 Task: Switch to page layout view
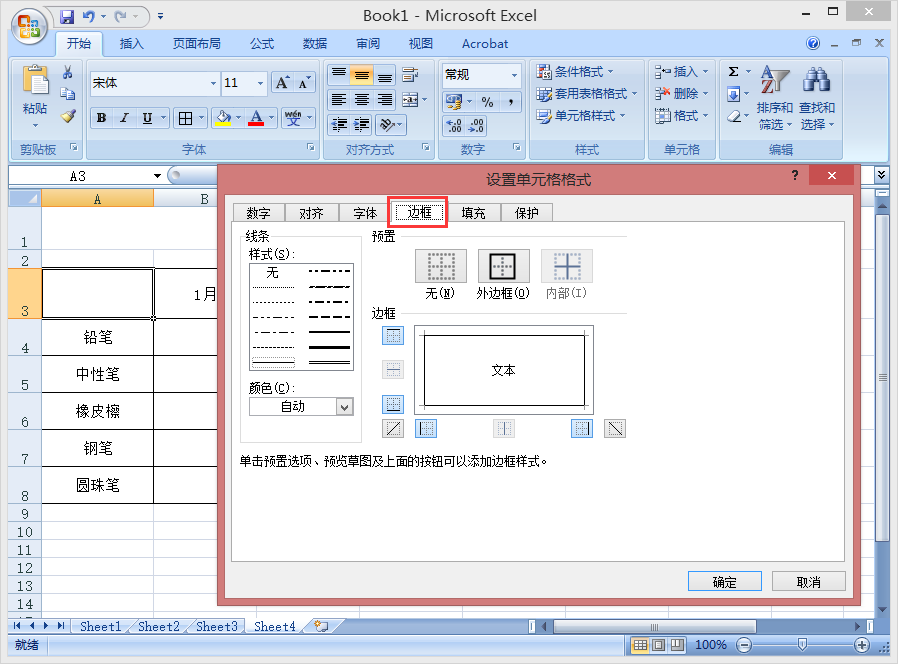click(x=659, y=646)
